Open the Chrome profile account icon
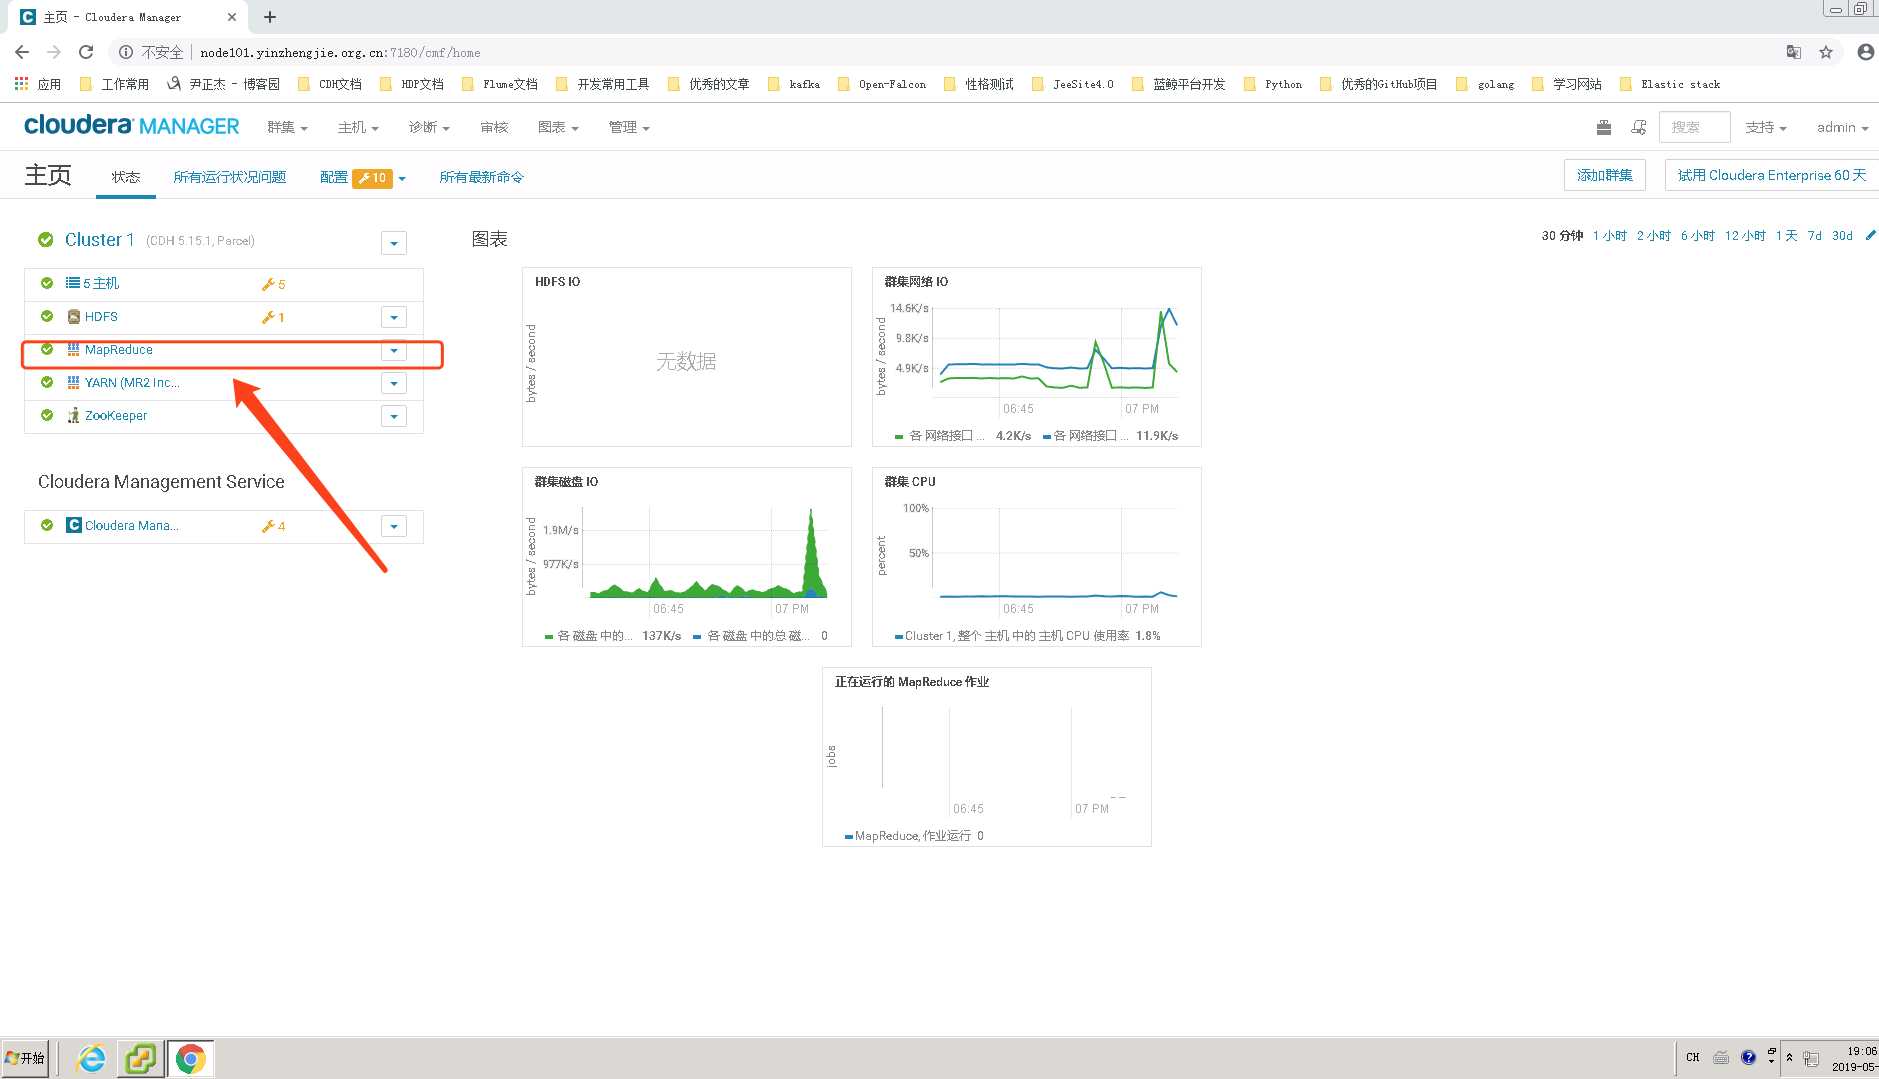Viewport: 1879px width, 1079px height. [x=1865, y=52]
